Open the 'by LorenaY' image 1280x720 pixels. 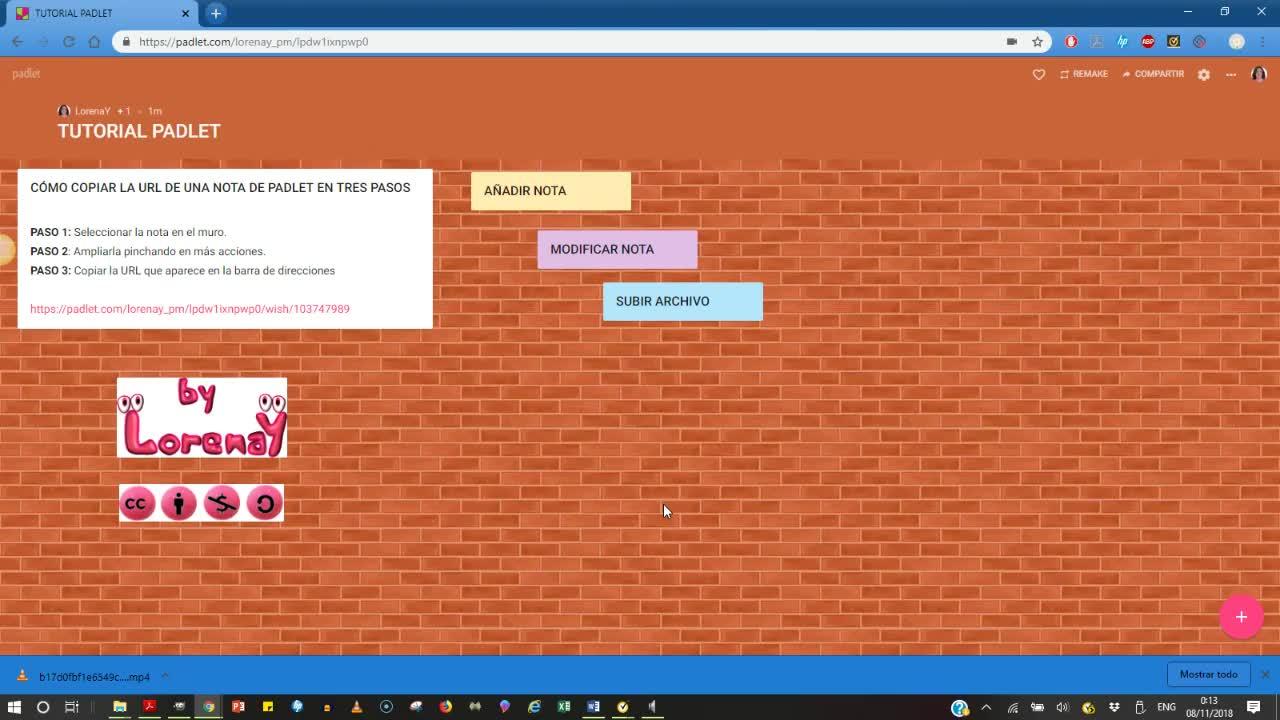[202, 417]
